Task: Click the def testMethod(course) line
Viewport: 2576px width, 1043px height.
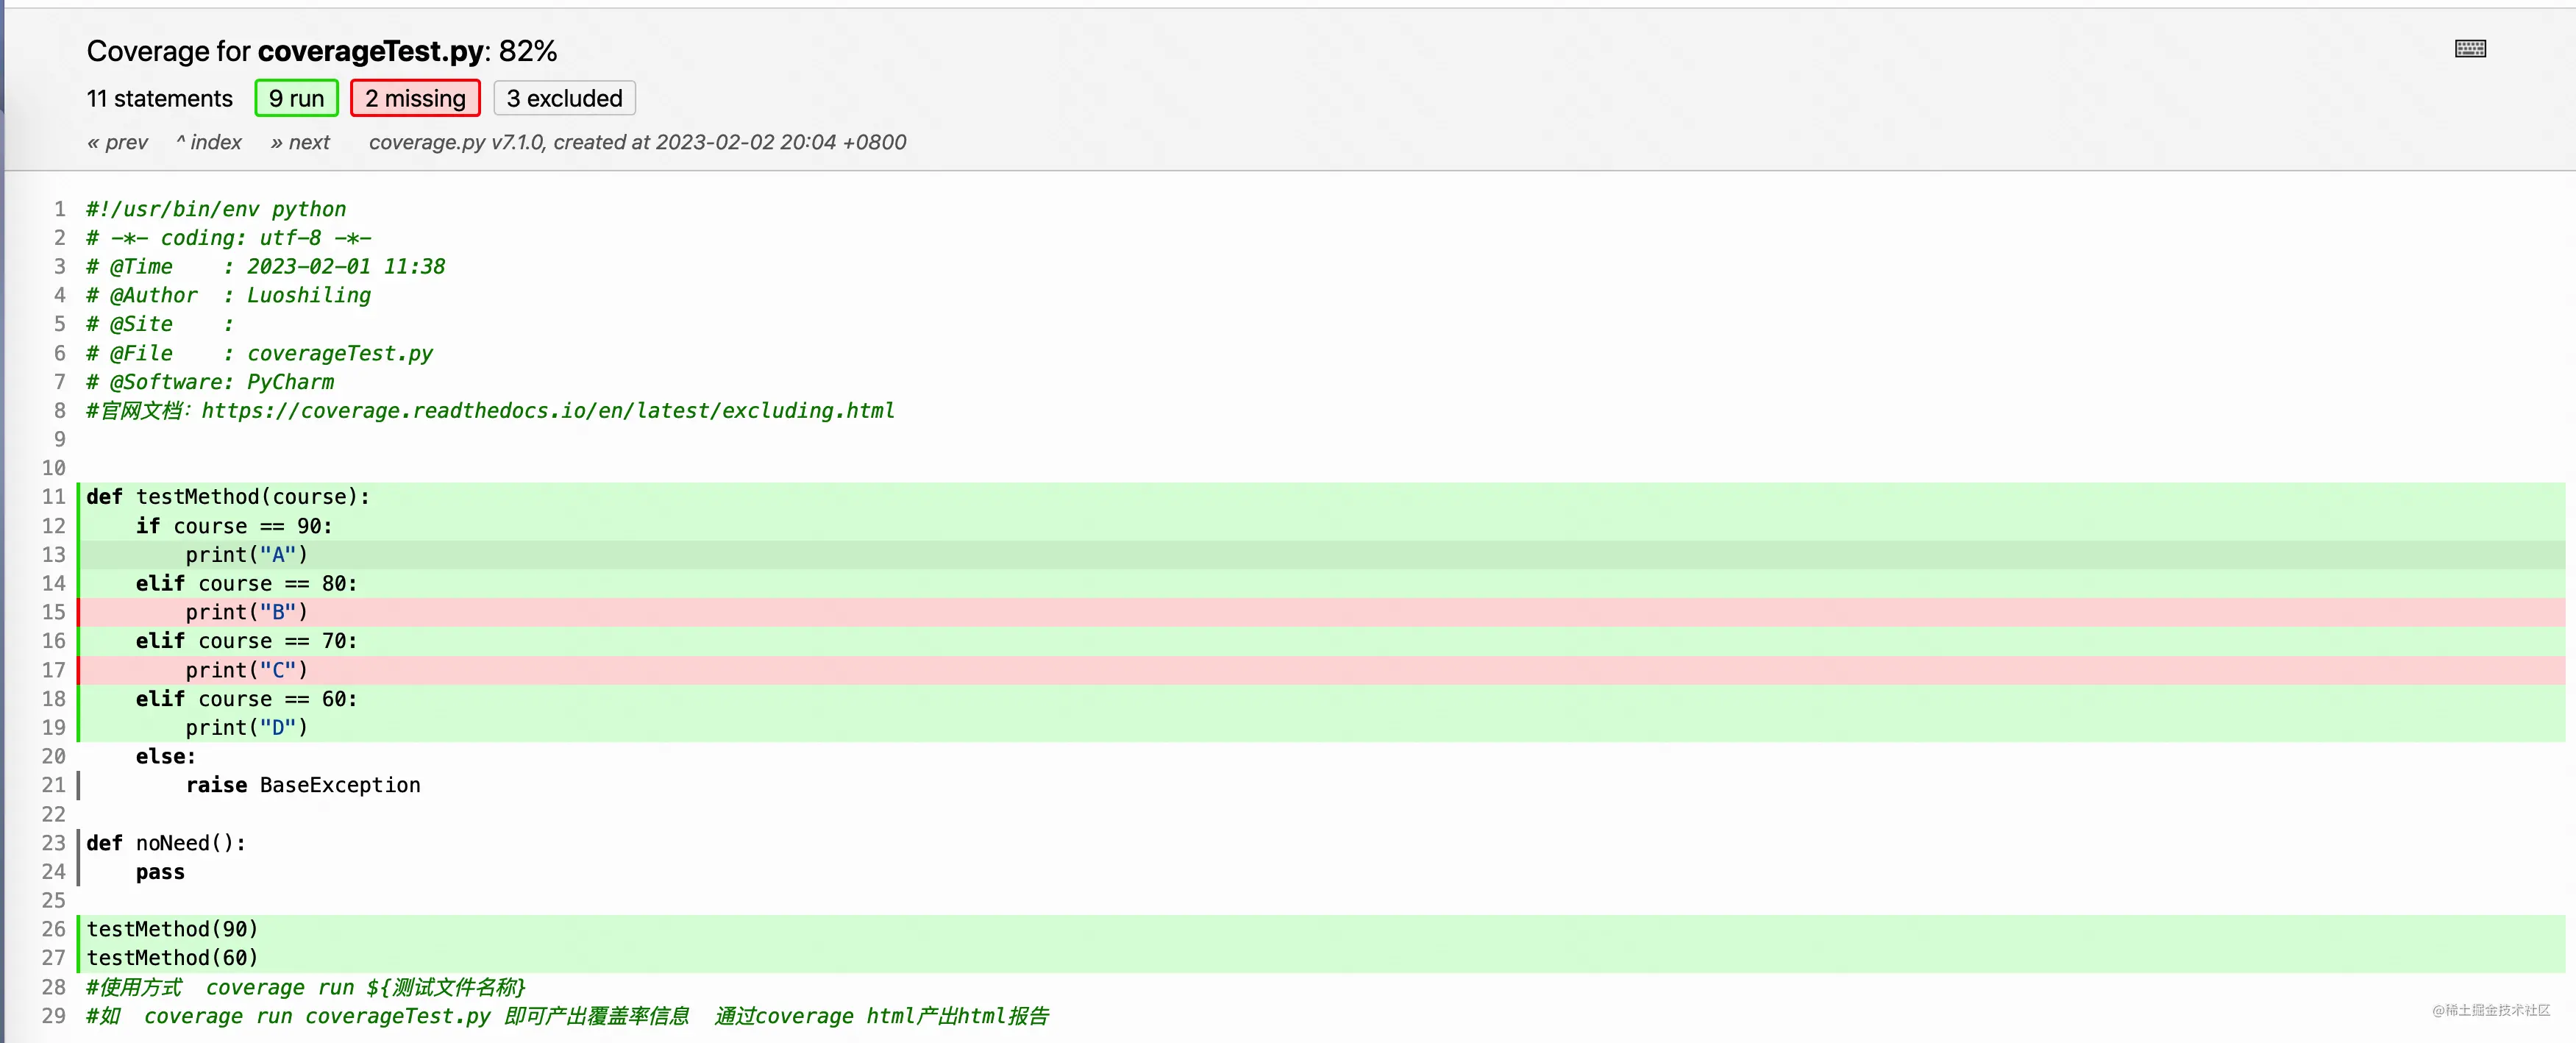Action: coord(228,497)
